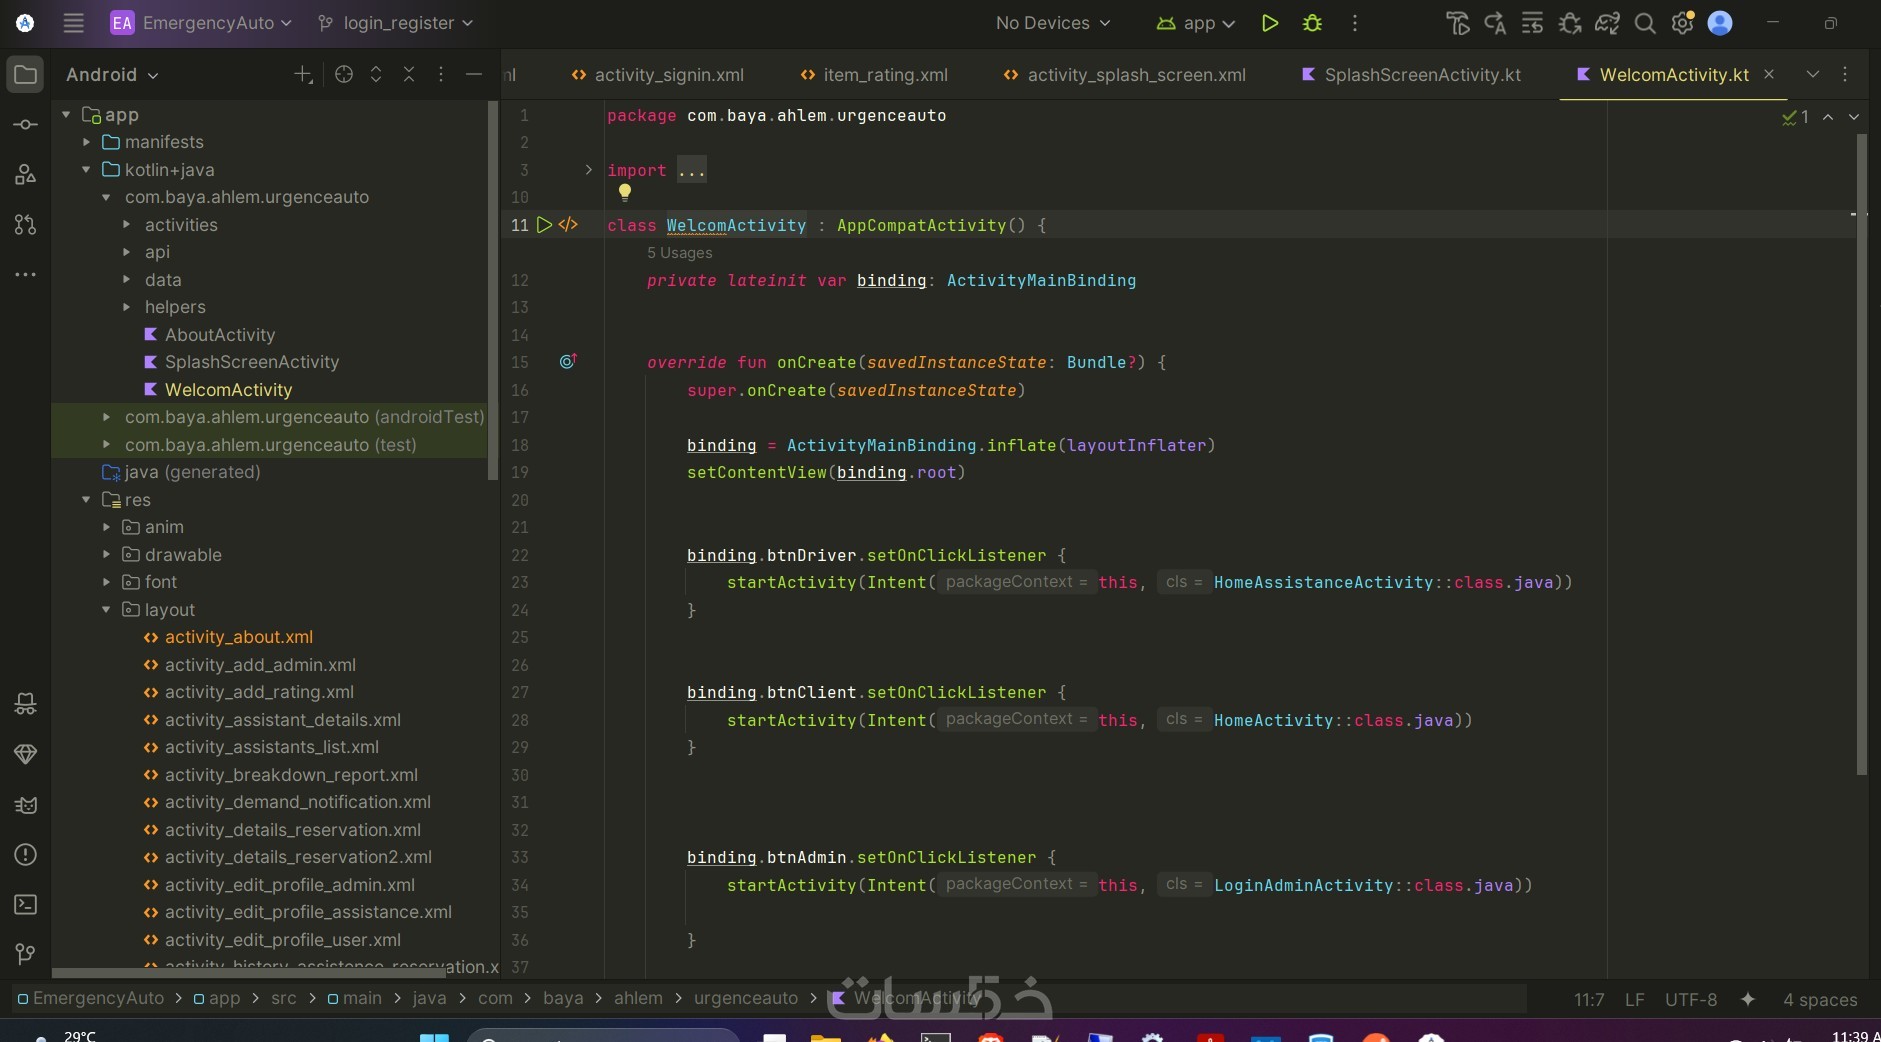Screen dimensions: 1881x1042
Task: Collapse the layout folder in tree
Action: click(x=107, y=609)
